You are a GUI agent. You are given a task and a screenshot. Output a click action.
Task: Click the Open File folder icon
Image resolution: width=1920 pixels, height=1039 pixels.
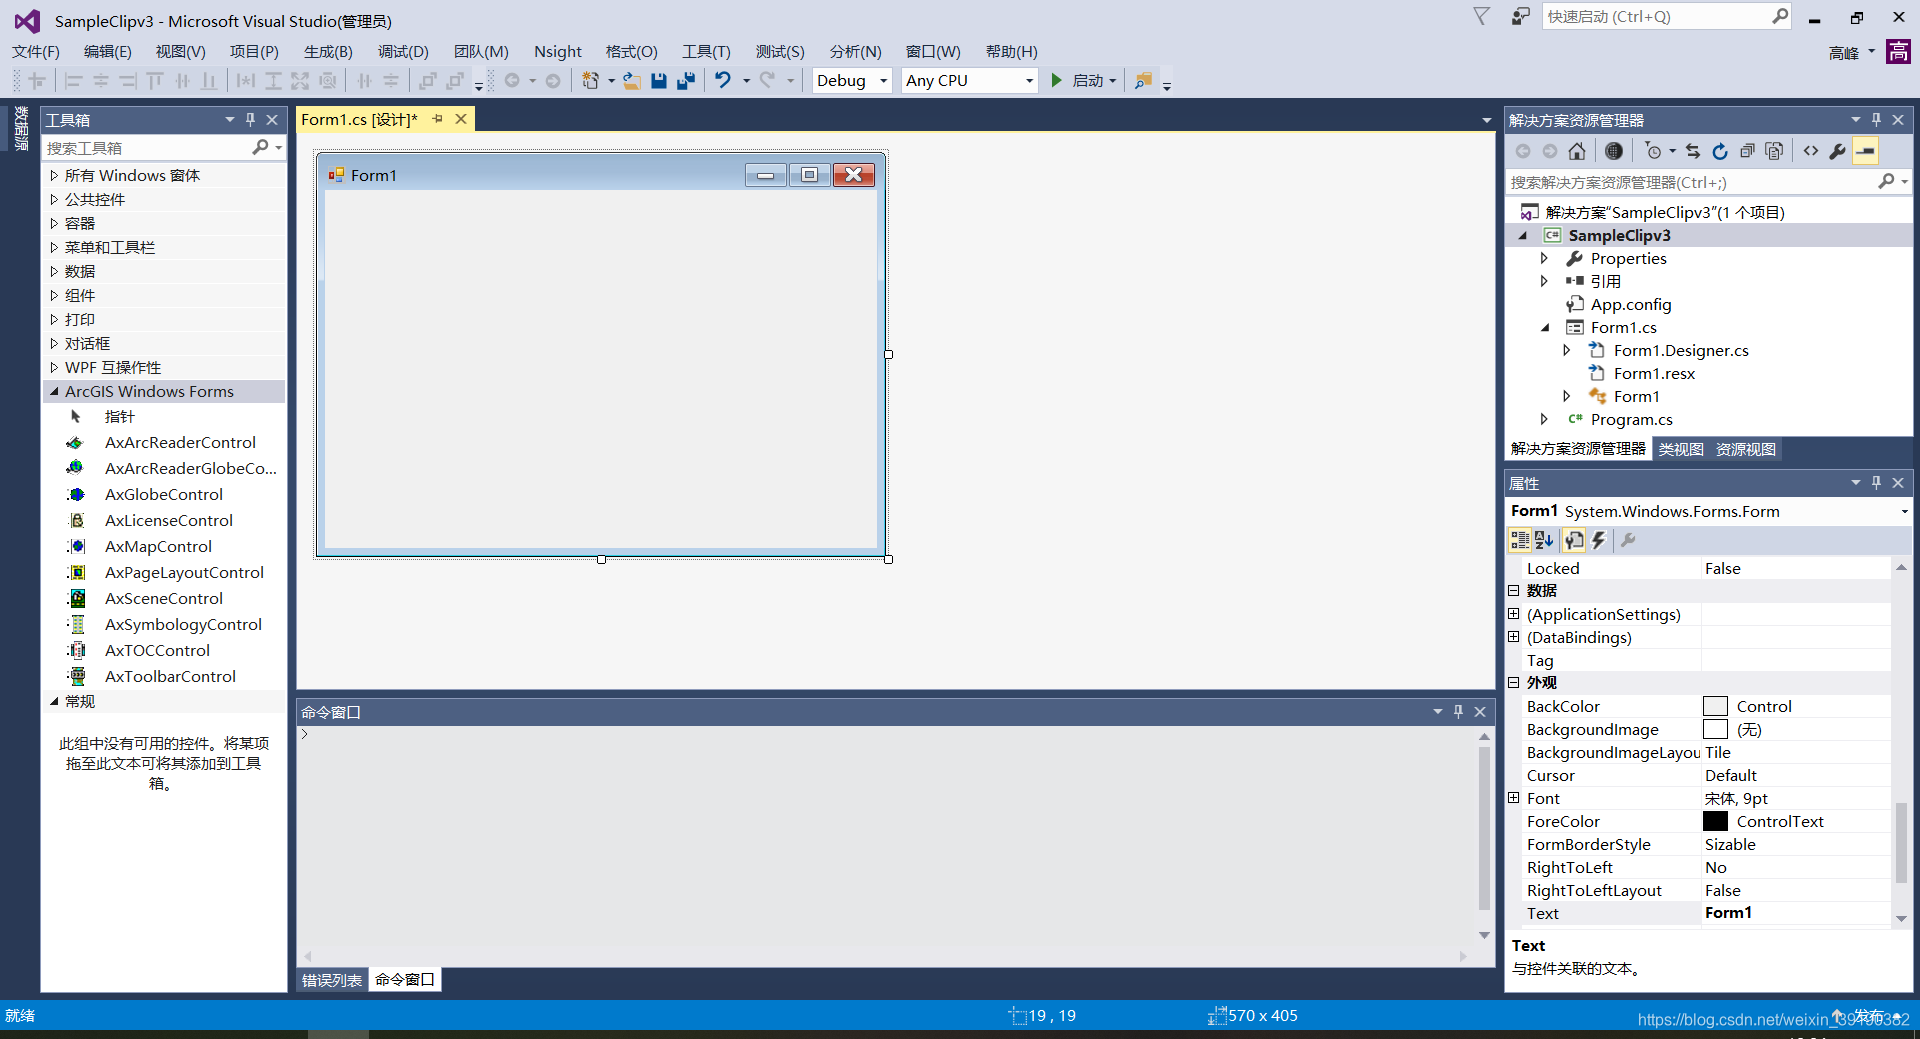[632, 81]
